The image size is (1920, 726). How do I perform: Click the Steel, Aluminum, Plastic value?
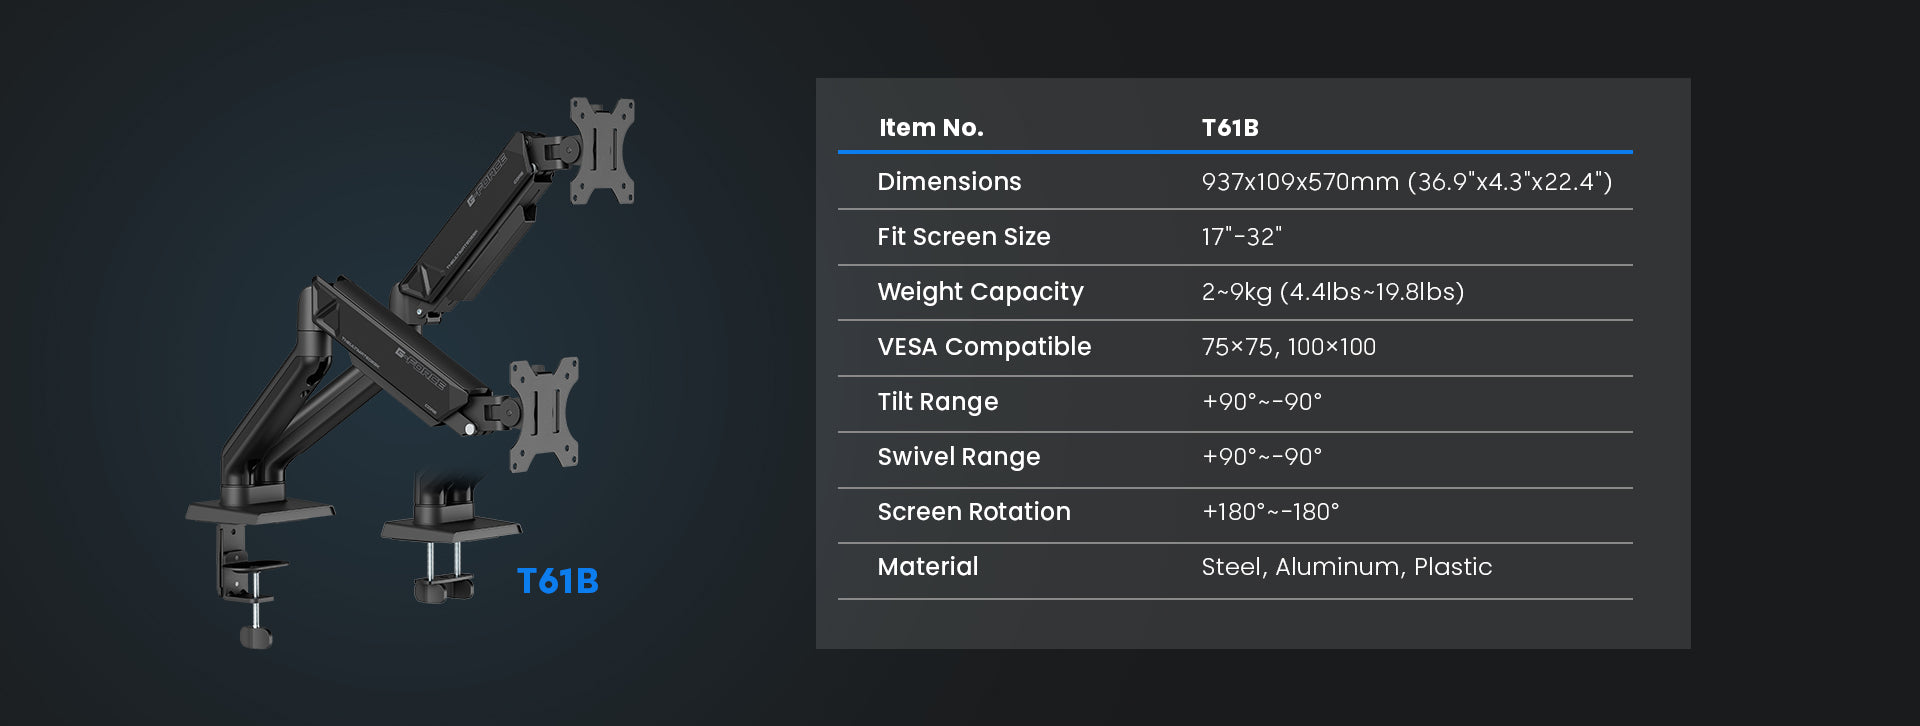coord(1346,567)
